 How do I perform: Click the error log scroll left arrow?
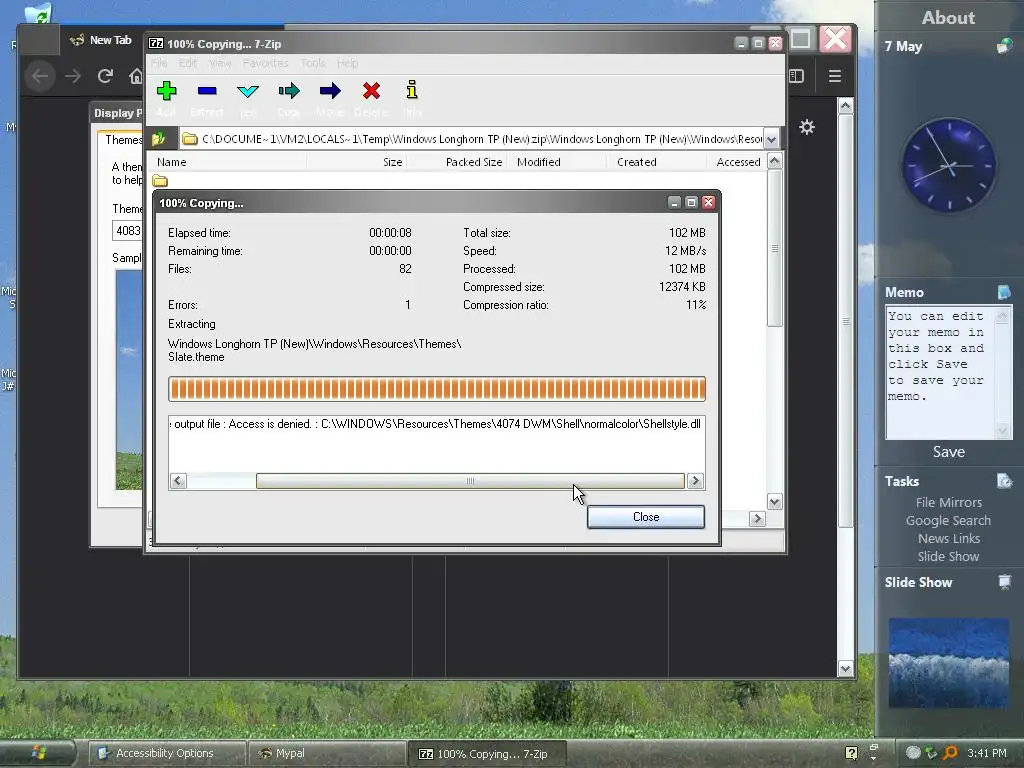[x=178, y=481]
